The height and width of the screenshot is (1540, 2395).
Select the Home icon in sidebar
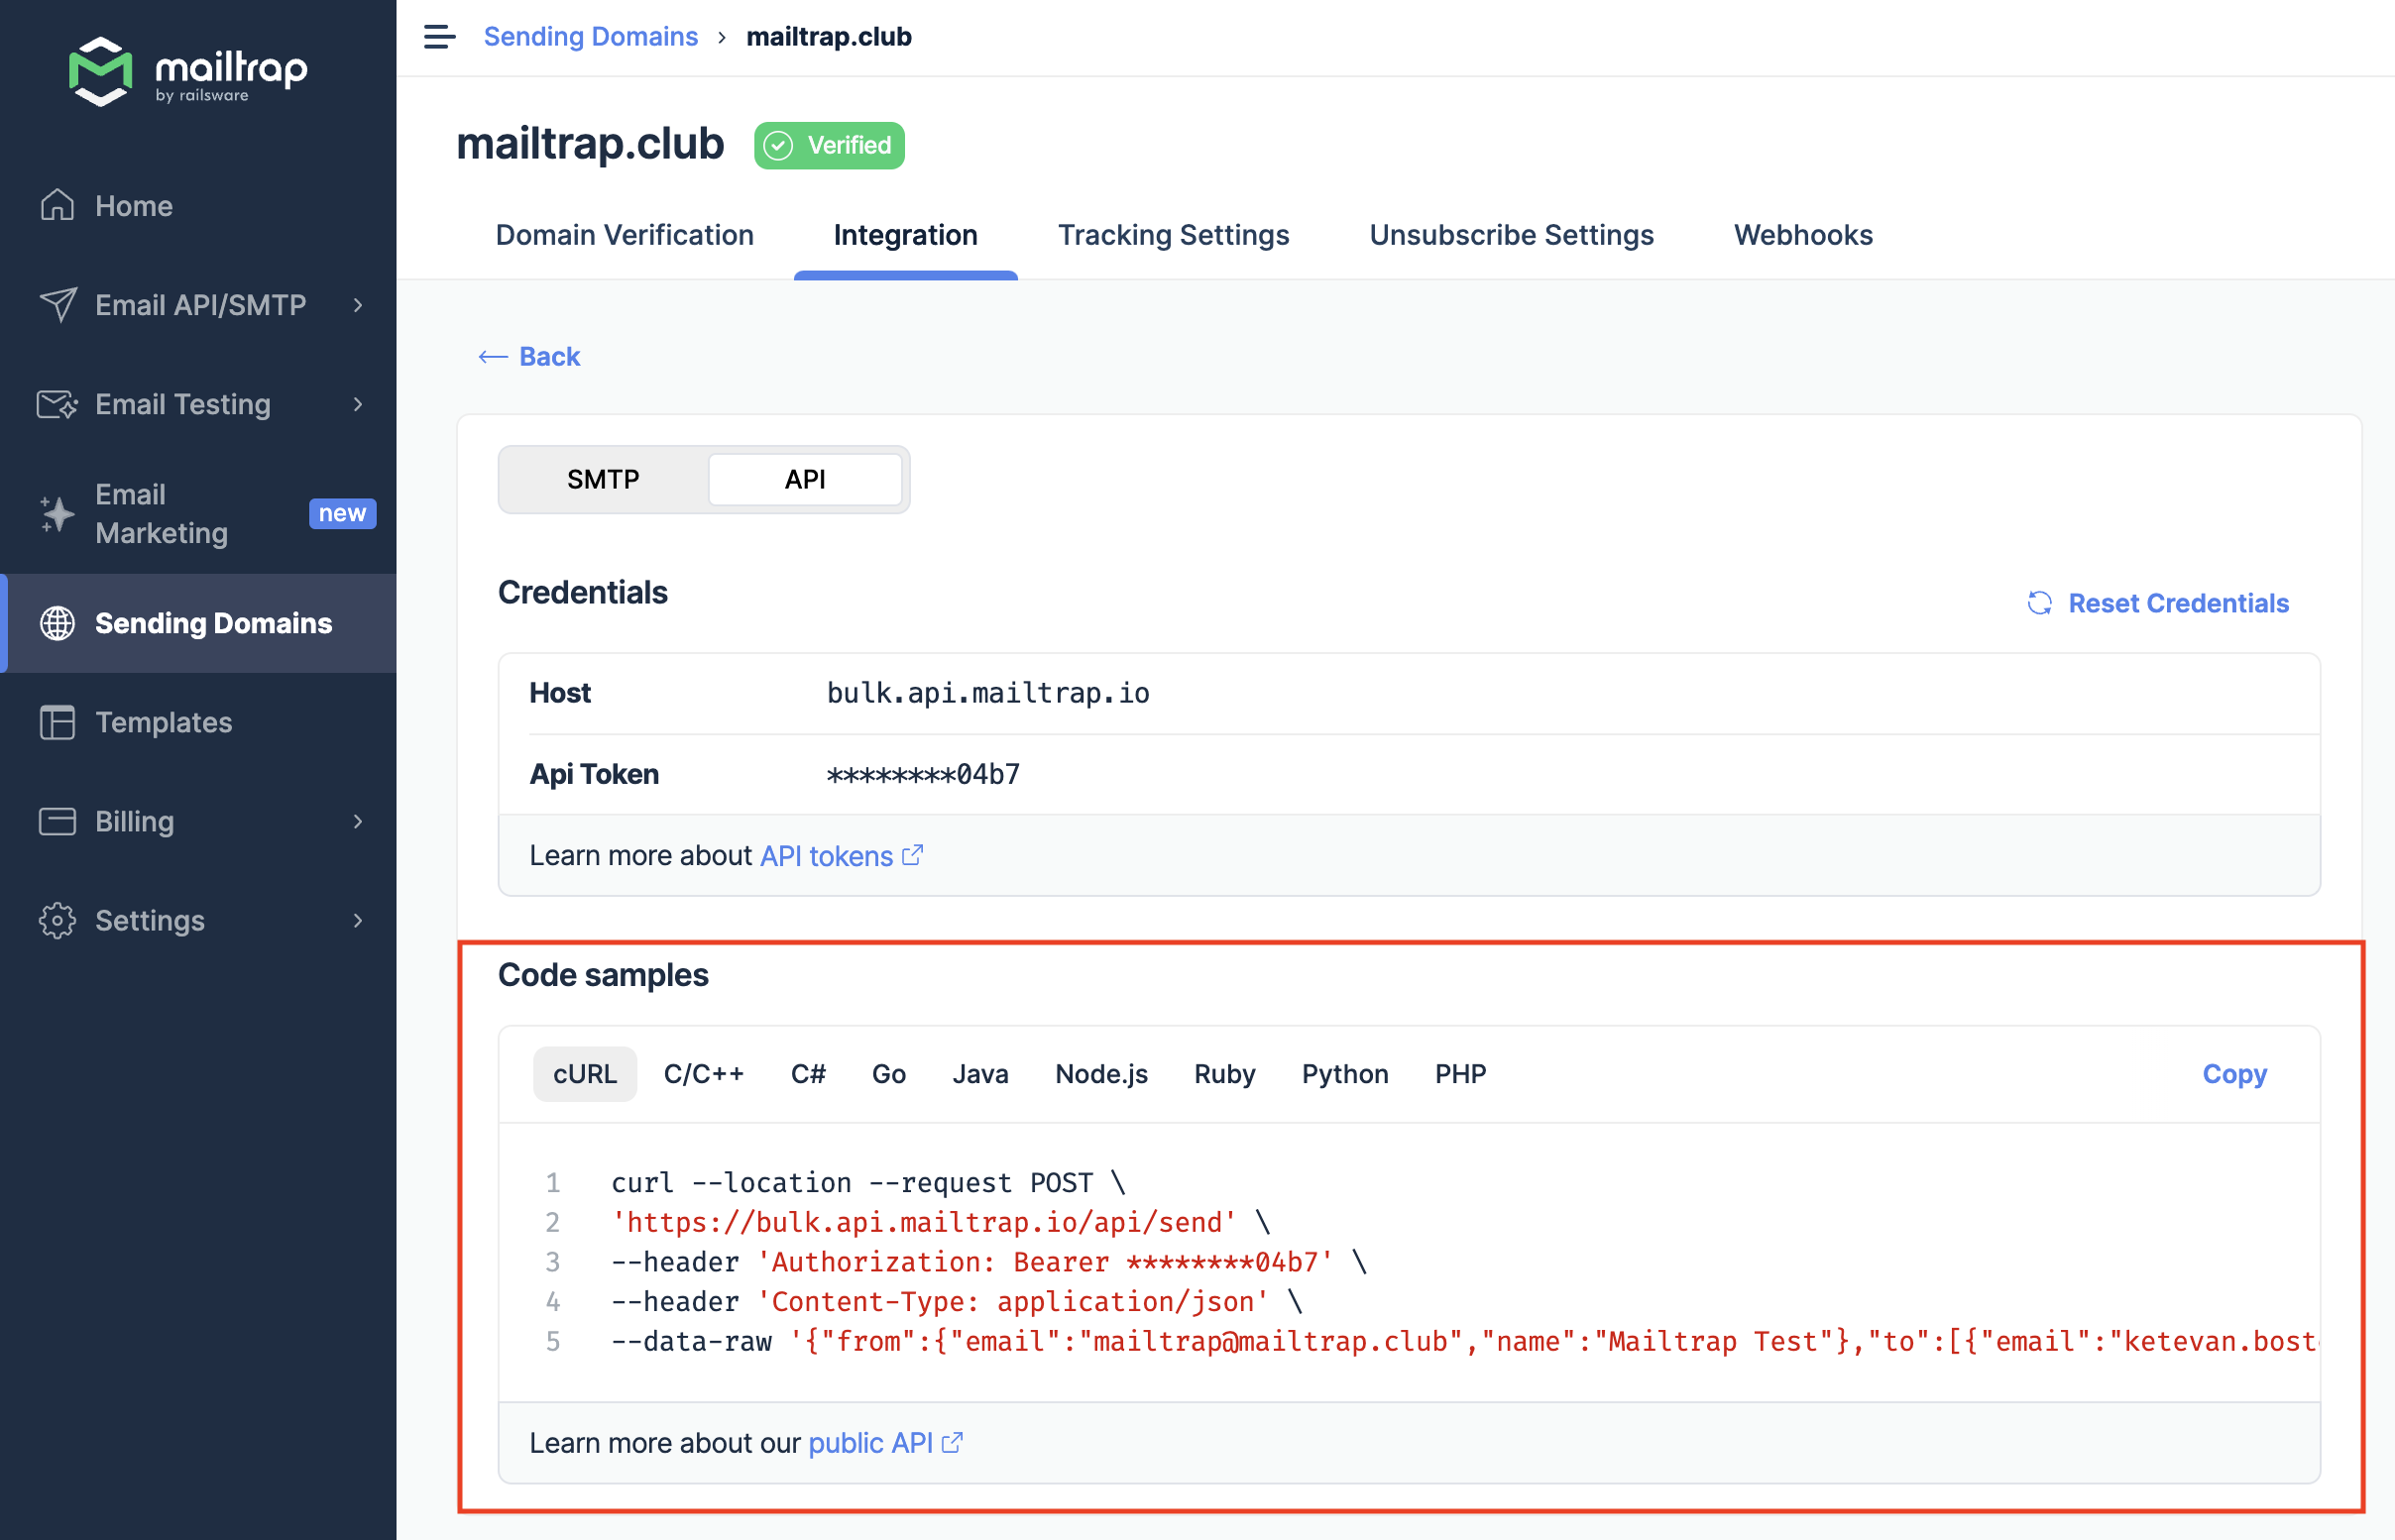(57, 205)
